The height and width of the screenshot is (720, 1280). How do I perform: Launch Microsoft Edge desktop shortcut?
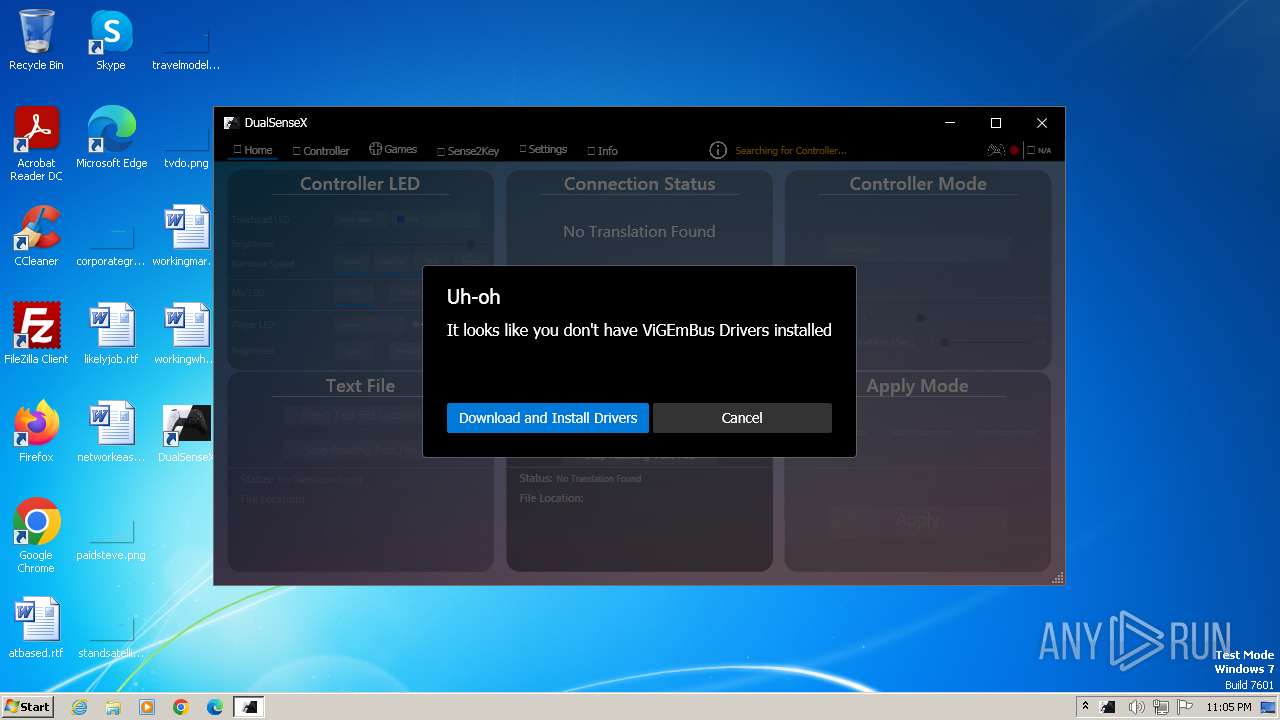(x=111, y=138)
